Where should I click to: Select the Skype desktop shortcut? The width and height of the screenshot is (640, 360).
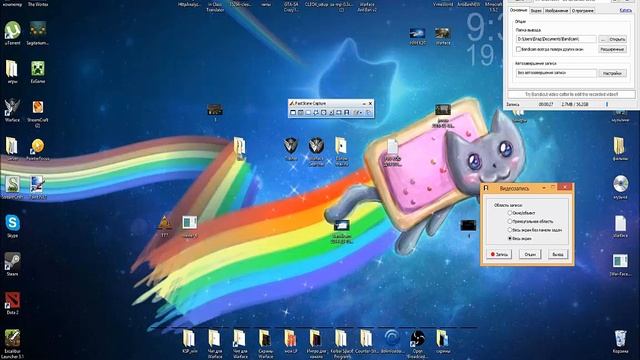(x=12, y=226)
